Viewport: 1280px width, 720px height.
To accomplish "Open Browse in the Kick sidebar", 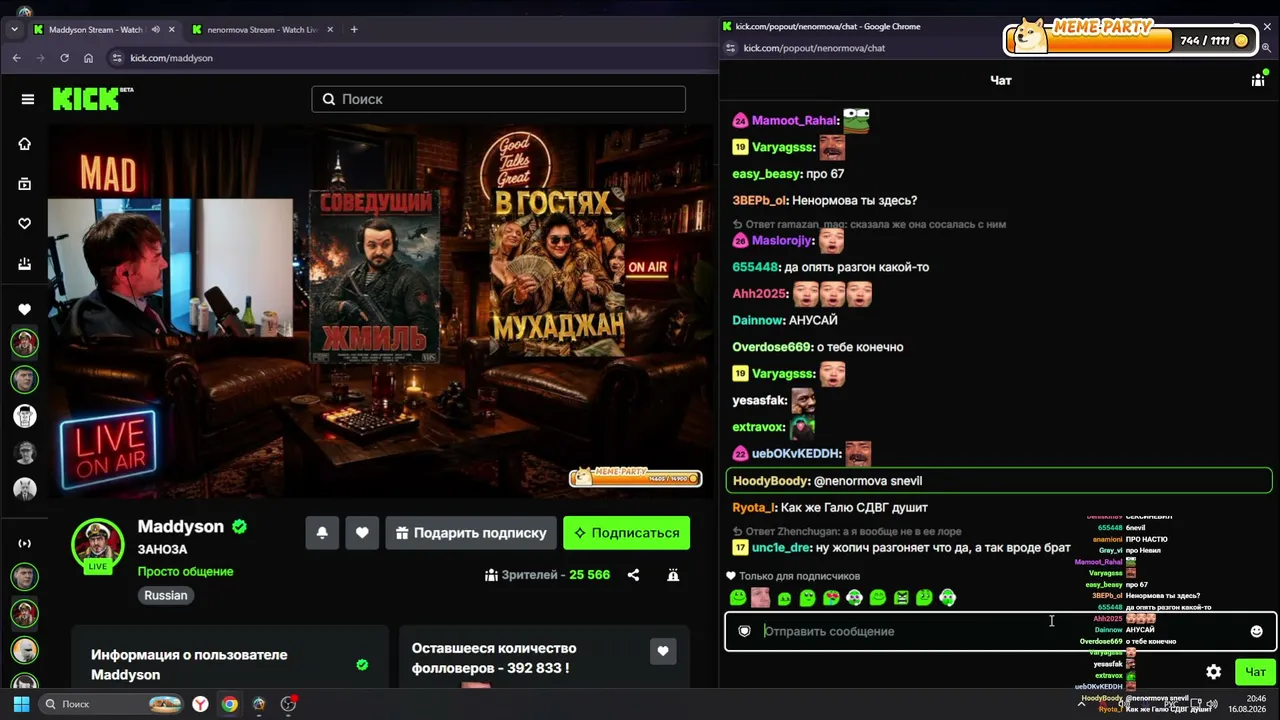I will coord(25,184).
